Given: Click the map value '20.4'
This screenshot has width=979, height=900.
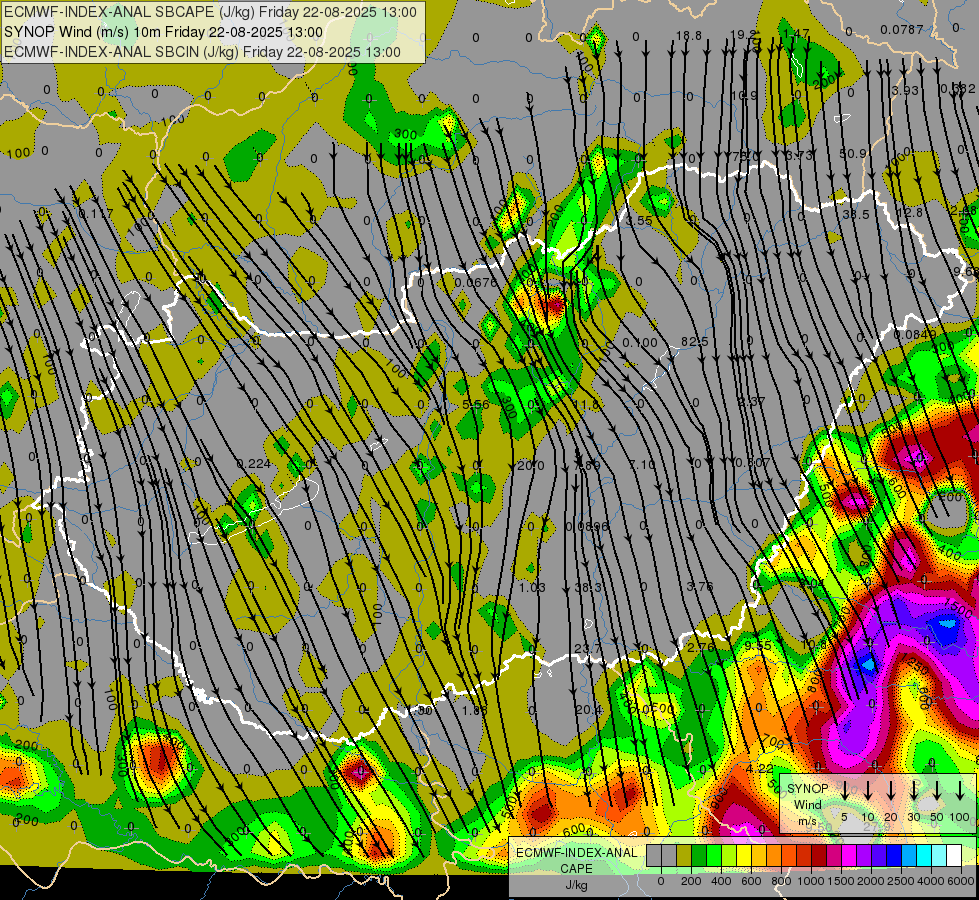Looking at the screenshot, I should pyautogui.click(x=589, y=710).
